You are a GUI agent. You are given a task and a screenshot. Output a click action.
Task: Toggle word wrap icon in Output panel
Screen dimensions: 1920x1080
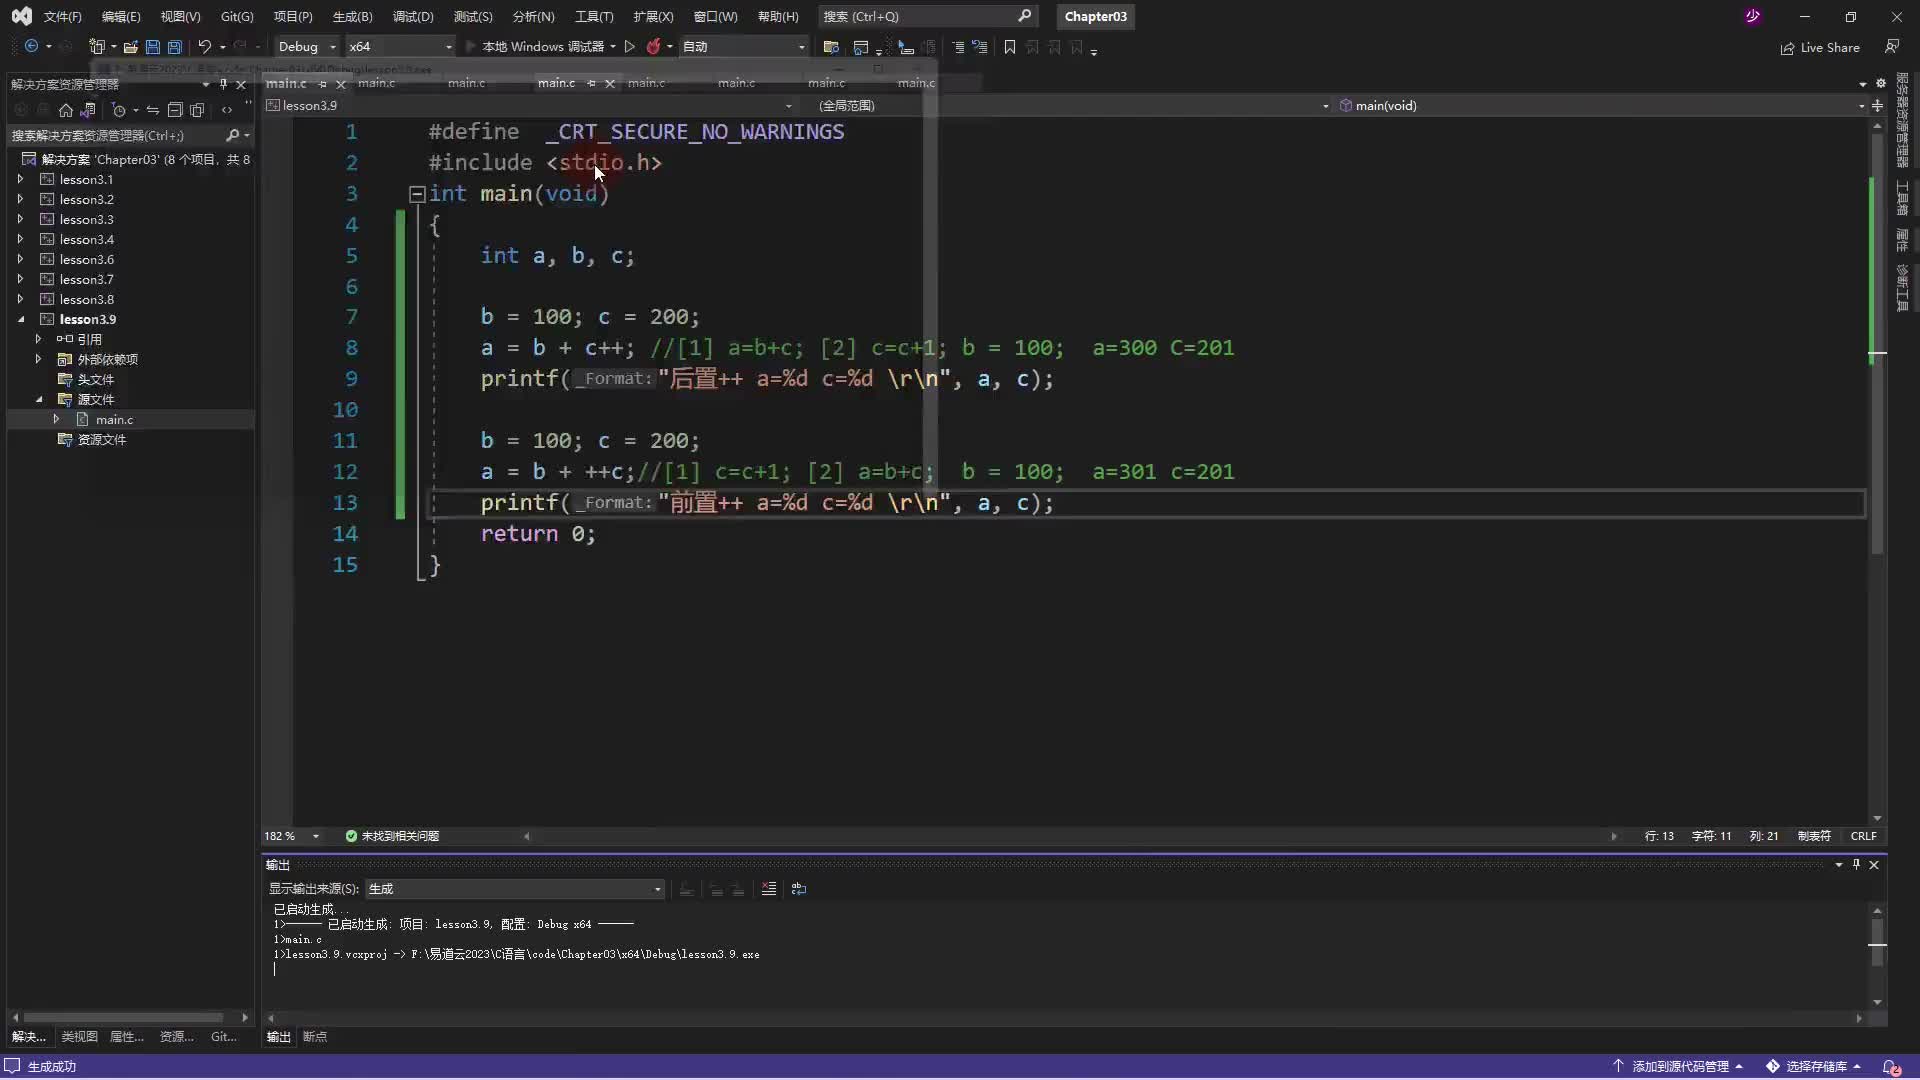tap(798, 889)
